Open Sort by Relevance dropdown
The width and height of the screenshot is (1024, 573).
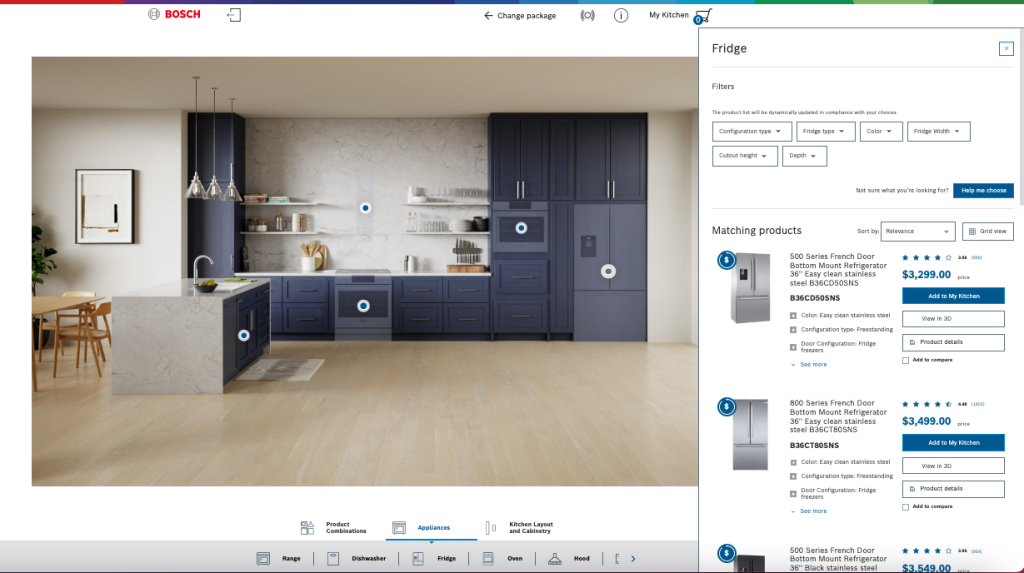(918, 231)
